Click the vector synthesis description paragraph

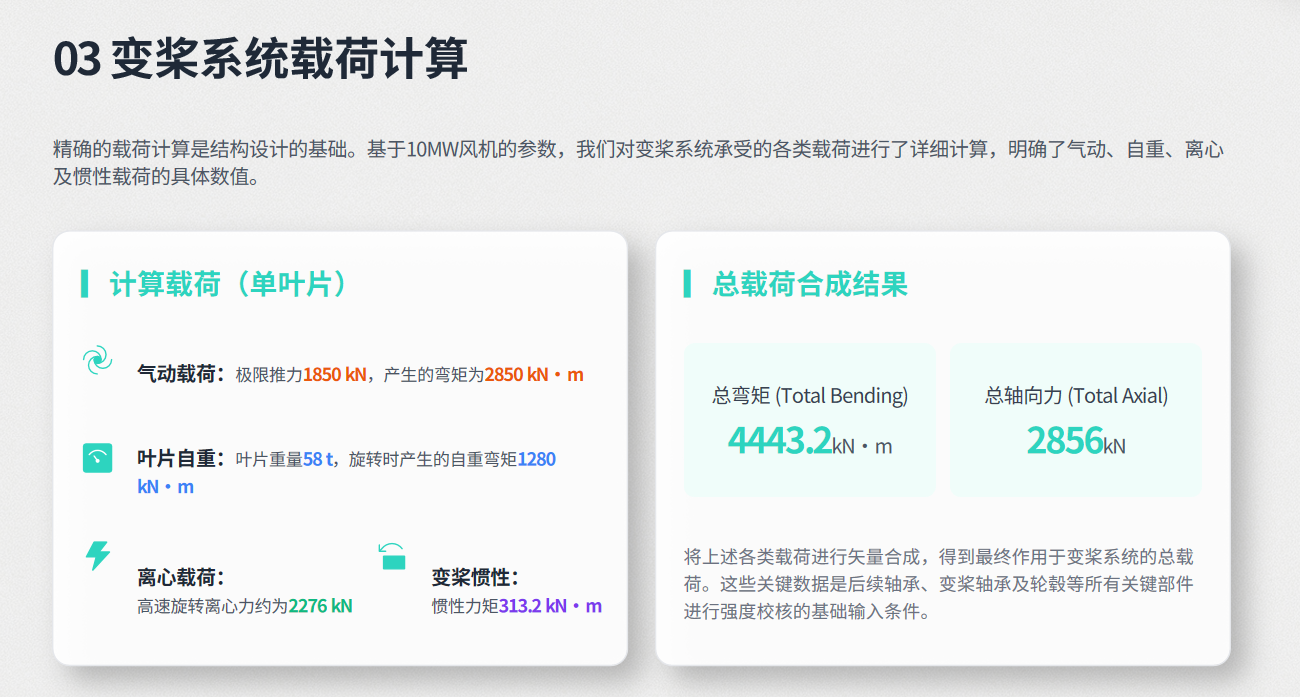coord(938,584)
